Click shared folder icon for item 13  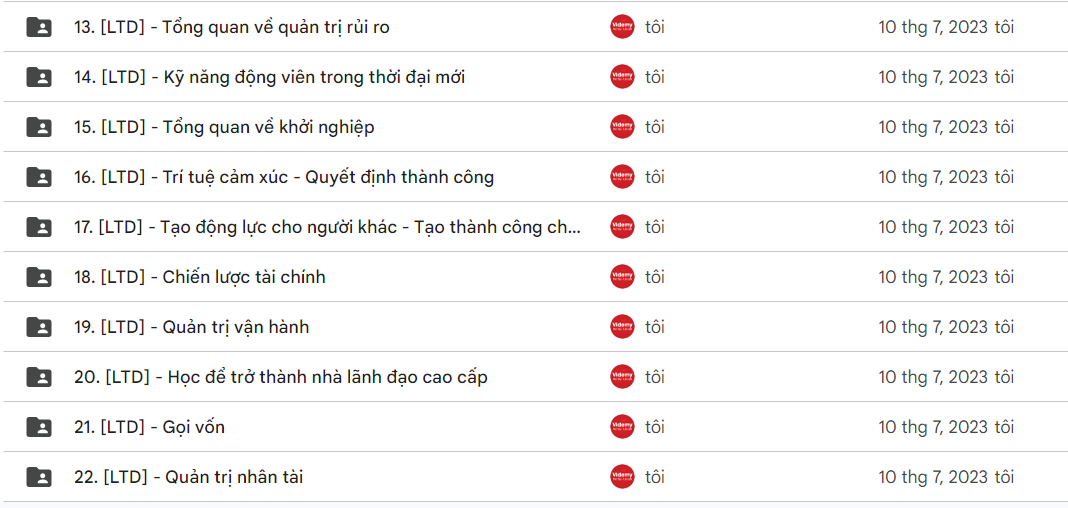[39, 27]
